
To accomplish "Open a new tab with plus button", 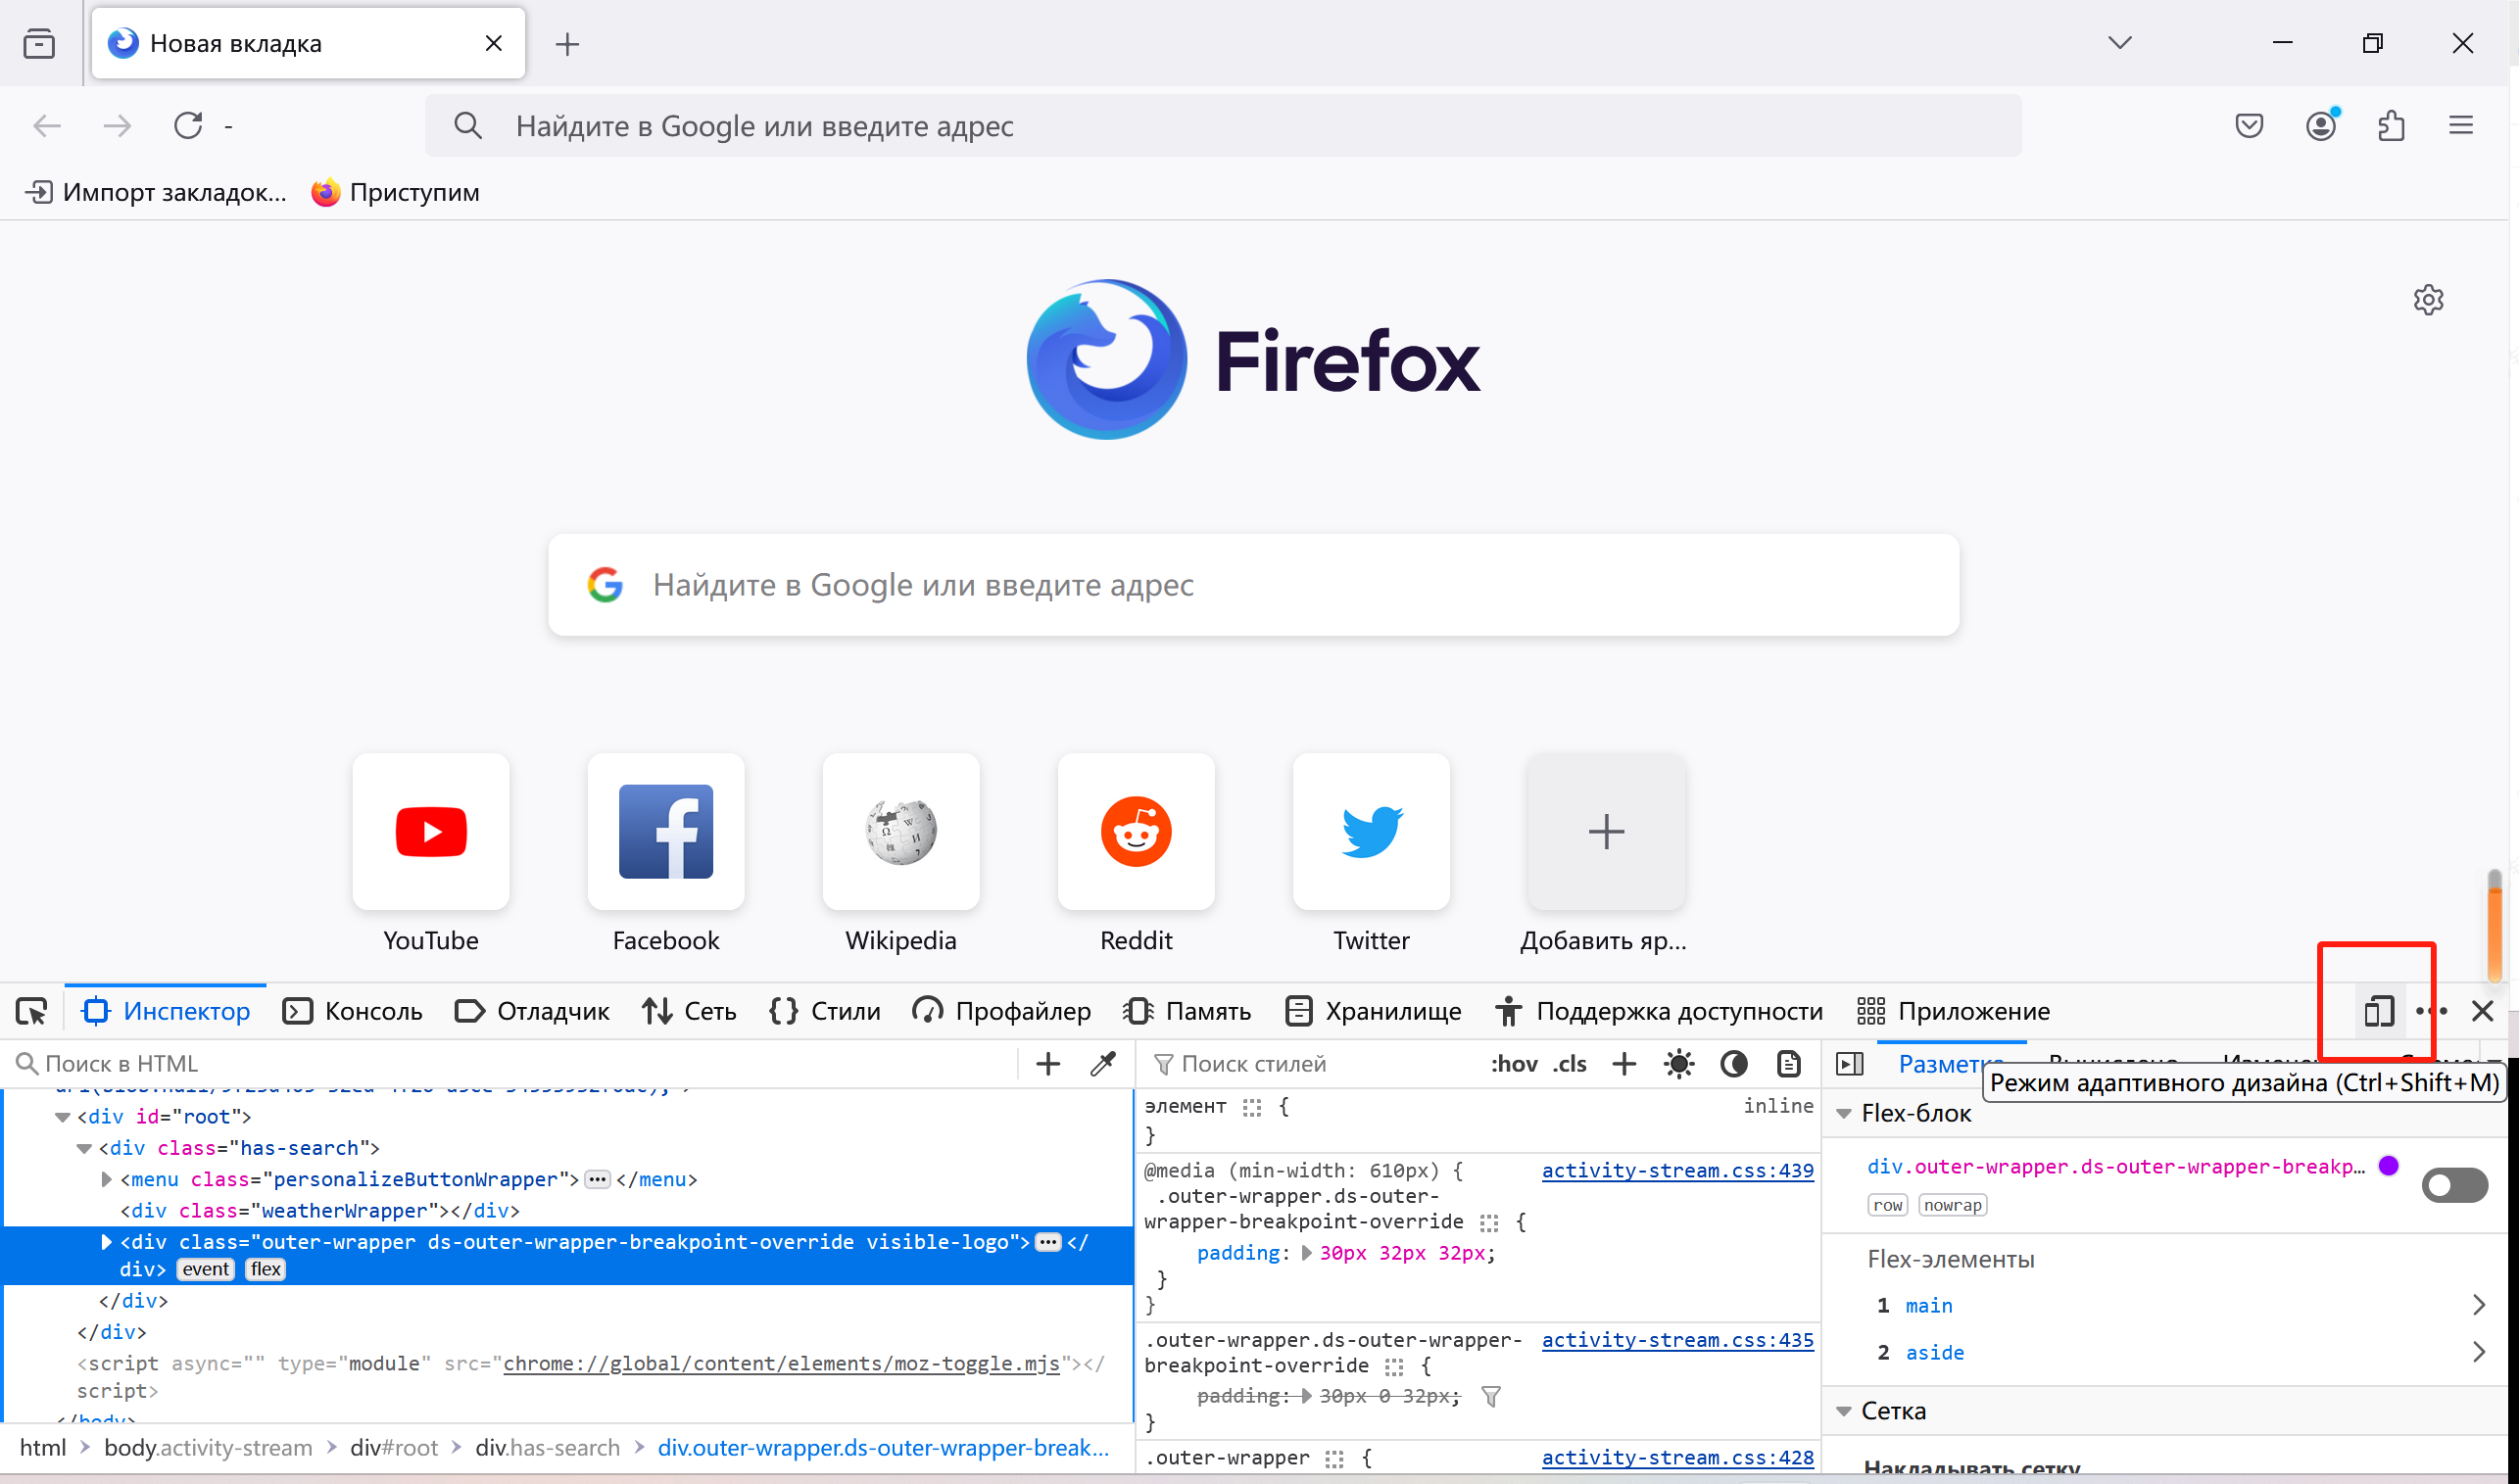I will tap(567, 43).
